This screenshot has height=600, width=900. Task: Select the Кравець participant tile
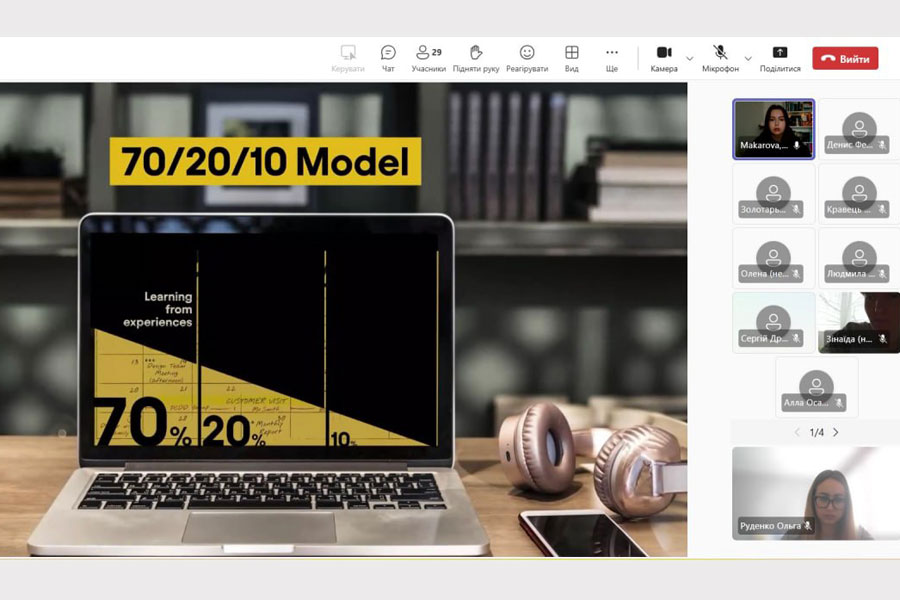(859, 194)
